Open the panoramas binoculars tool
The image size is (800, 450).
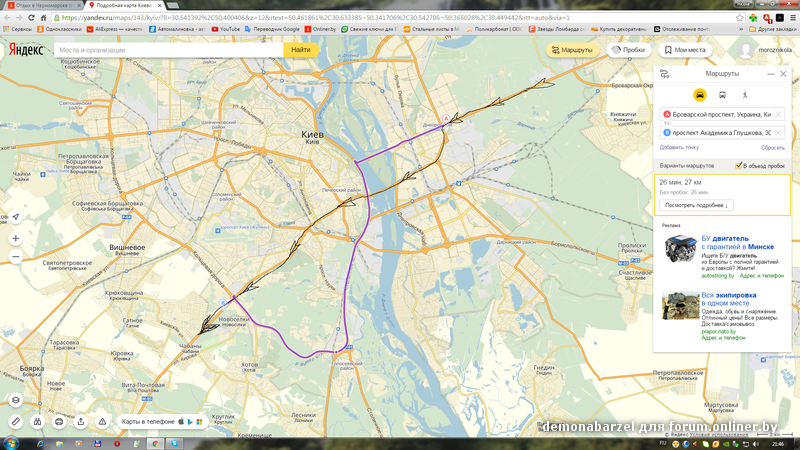pos(37,422)
